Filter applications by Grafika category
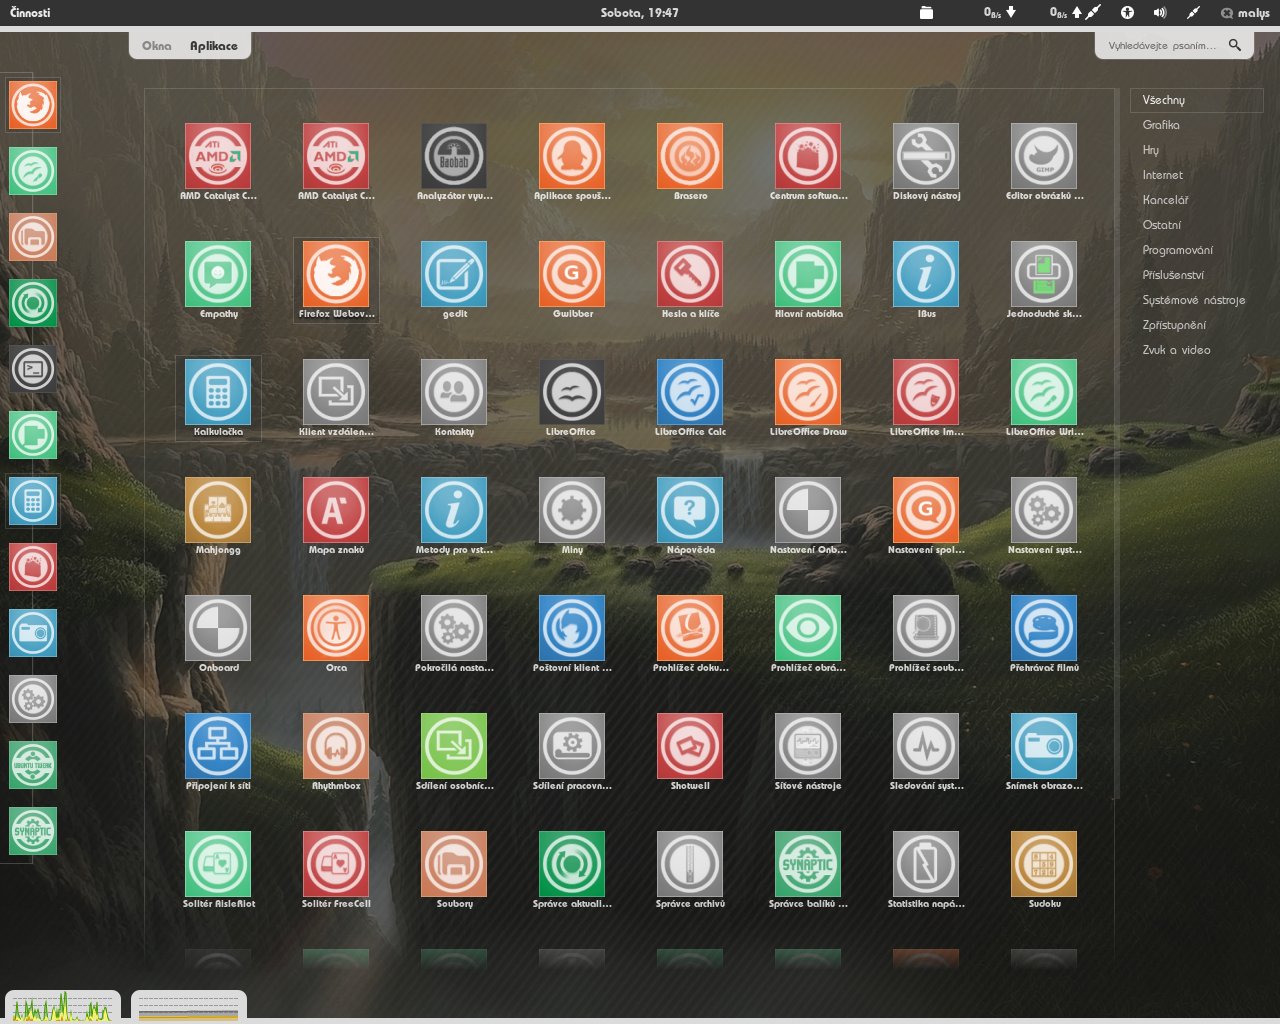This screenshot has height=1024, width=1280. [1161, 125]
